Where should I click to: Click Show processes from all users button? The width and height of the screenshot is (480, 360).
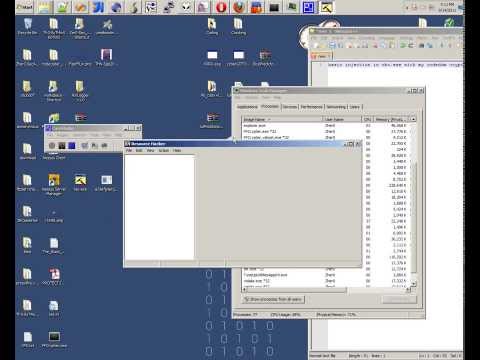[273, 299]
